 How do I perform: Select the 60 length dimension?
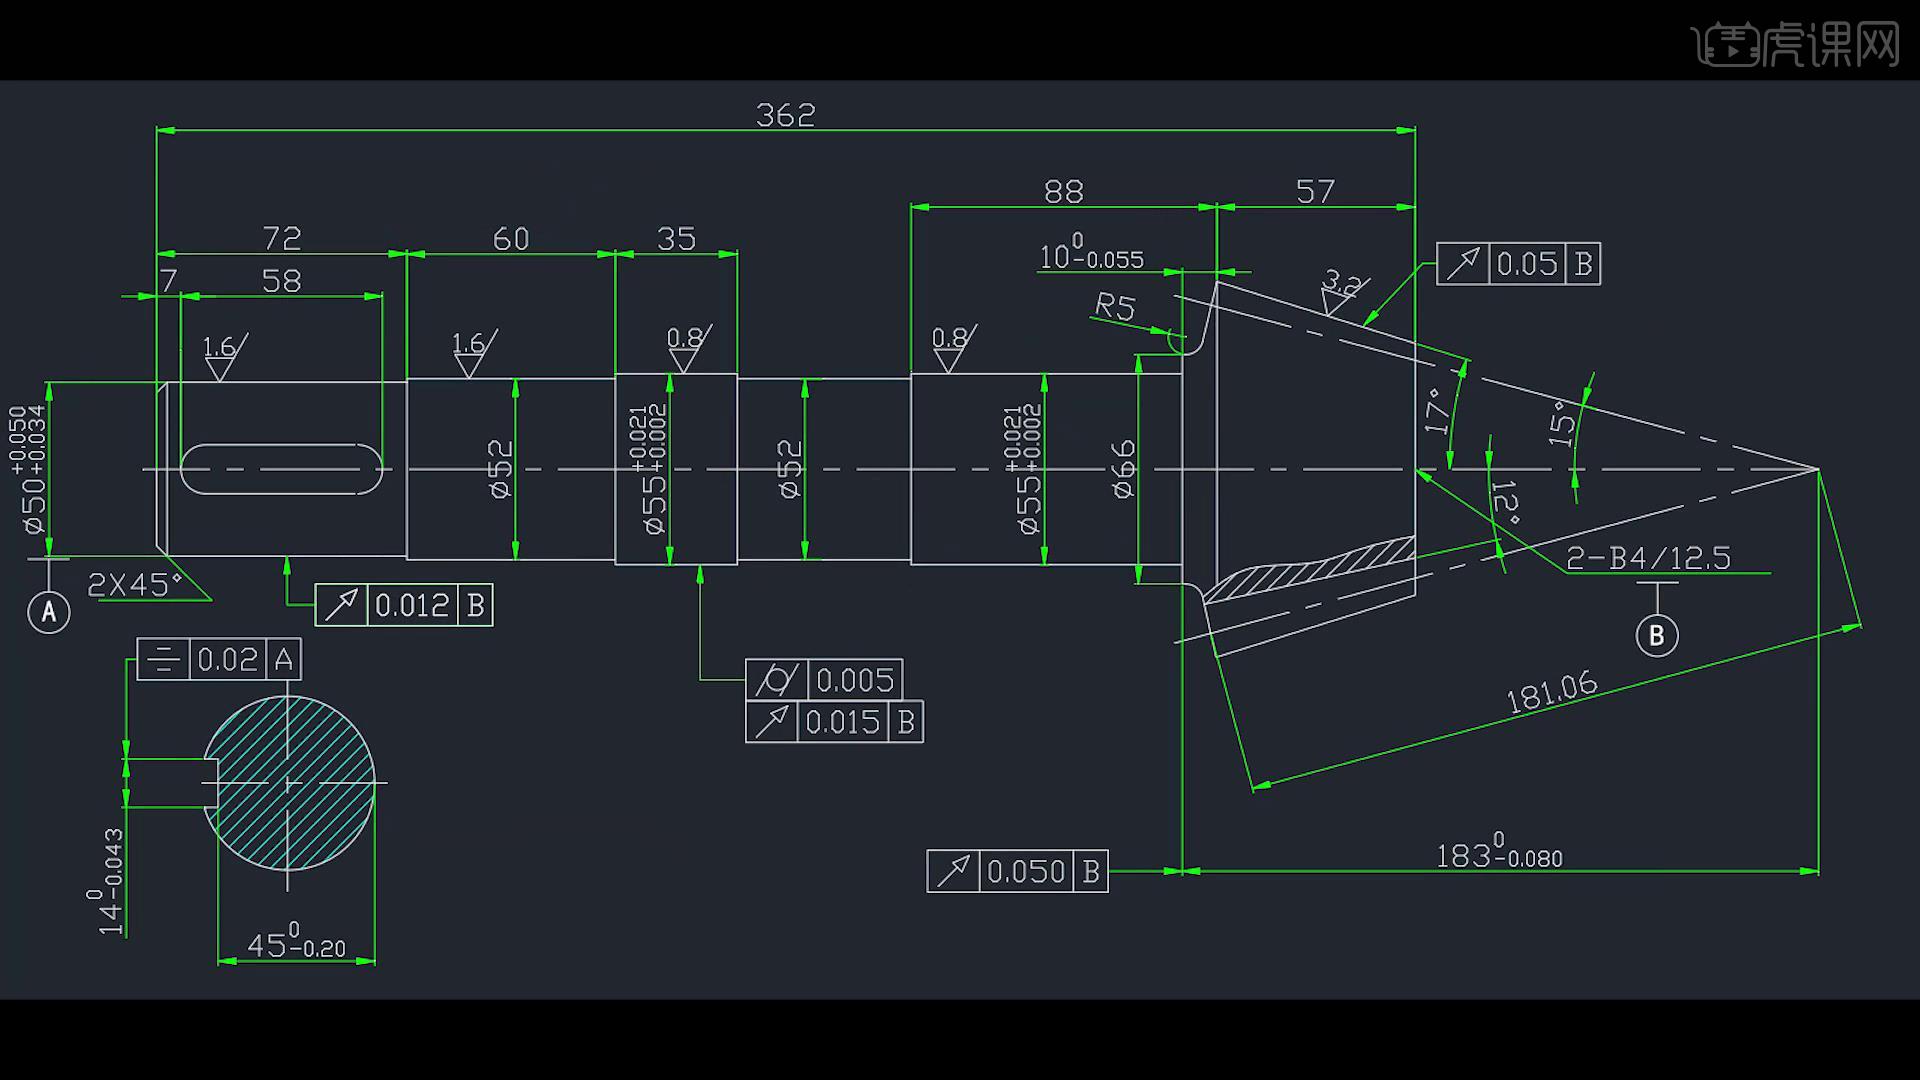pyautogui.click(x=511, y=239)
